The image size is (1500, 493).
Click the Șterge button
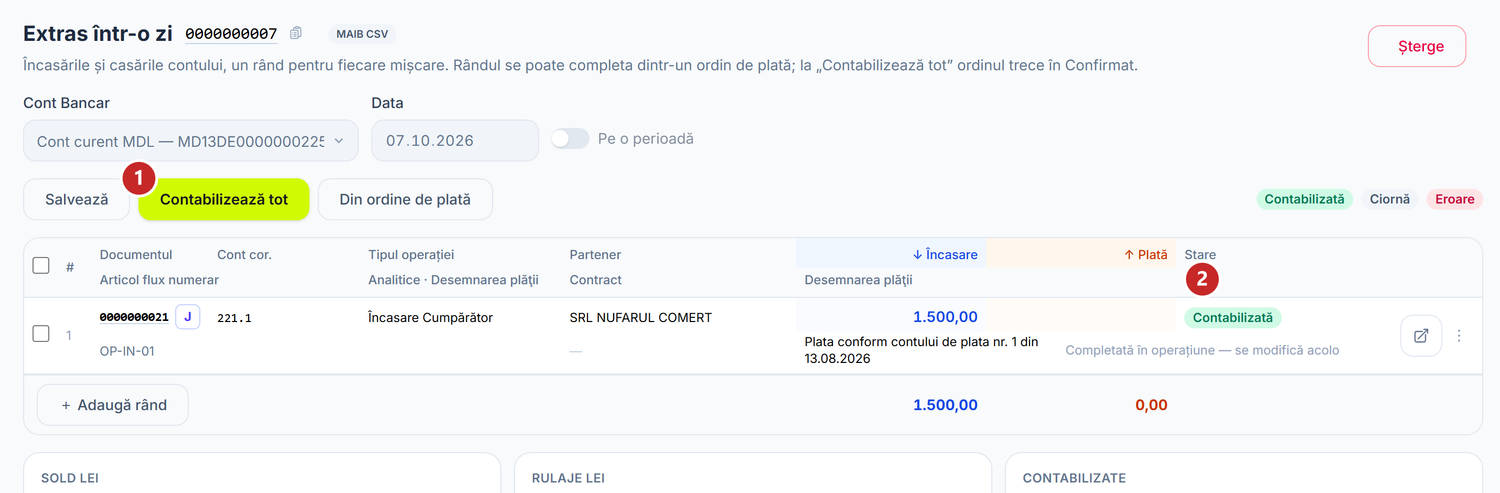(1417, 47)
